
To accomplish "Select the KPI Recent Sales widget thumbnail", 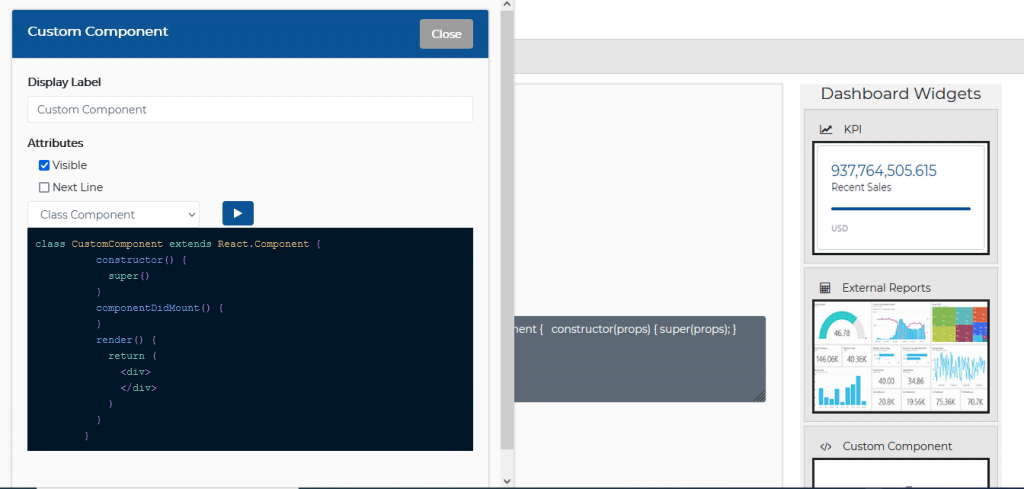I will coord(900,197).
